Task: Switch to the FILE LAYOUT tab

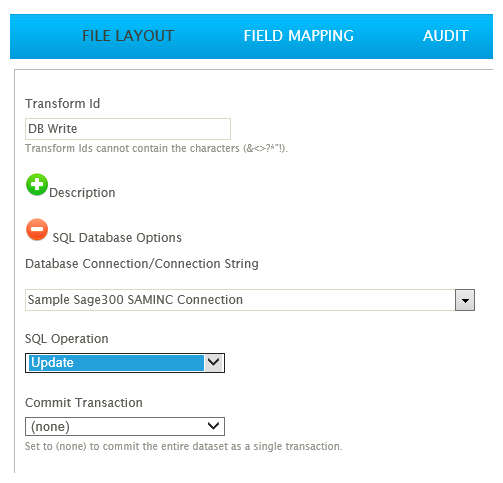Action: coord(128,36)
